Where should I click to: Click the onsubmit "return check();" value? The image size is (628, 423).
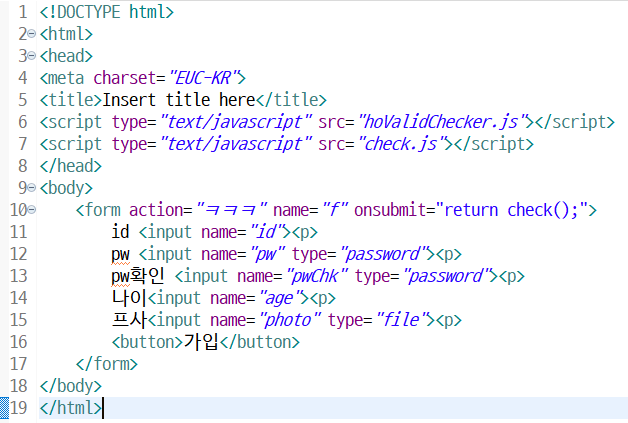pyautogui.click(x=512, y=209)
